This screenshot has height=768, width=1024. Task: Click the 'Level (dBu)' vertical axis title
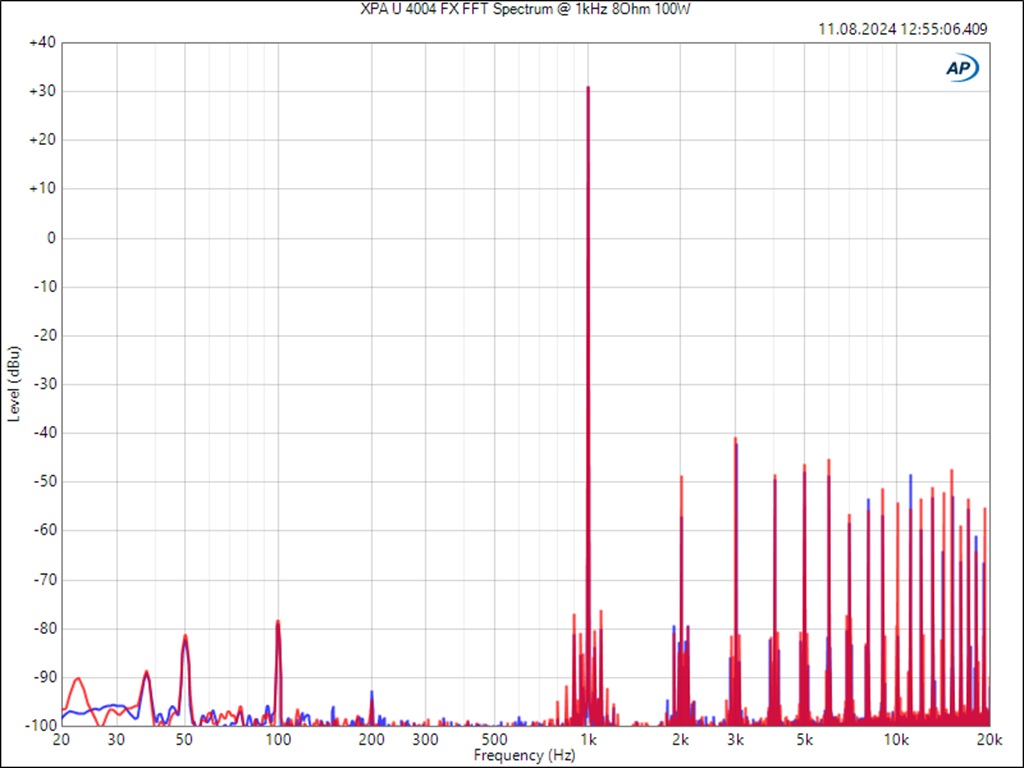(x=14, y=384)
